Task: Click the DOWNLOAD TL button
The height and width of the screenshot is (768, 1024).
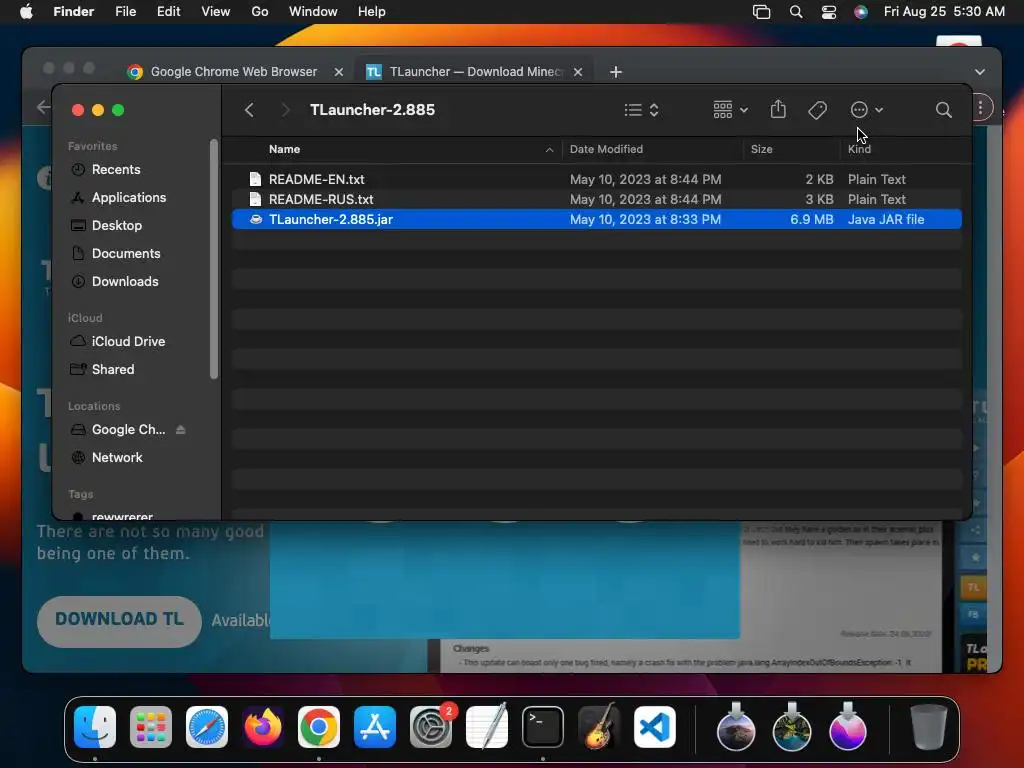Action: [119, 620]
